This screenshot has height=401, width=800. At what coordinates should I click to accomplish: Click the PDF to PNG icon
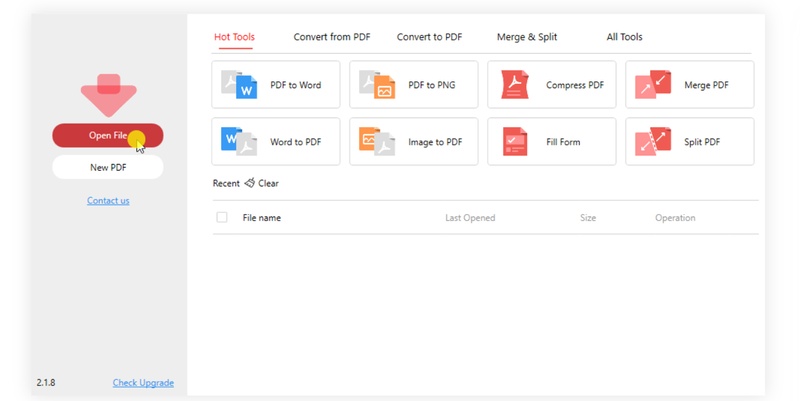377,85
